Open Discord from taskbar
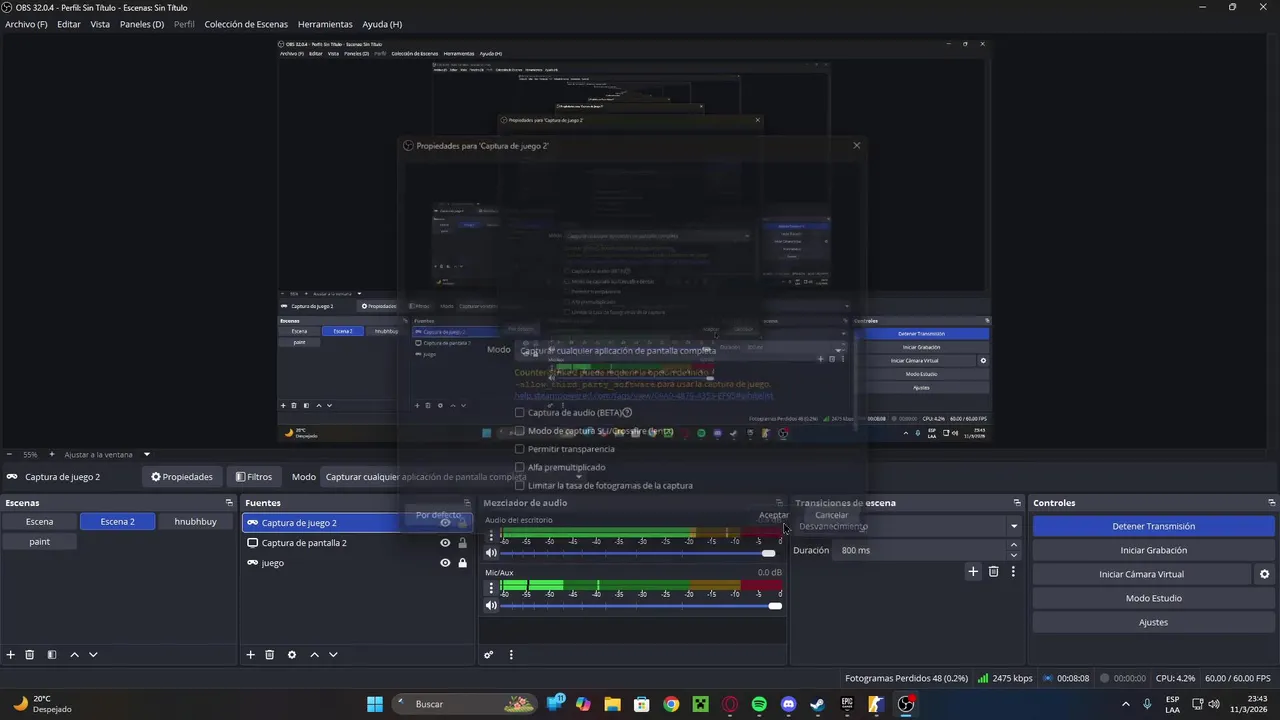The height and width of the screenshot is (720, 1280). point(788,704)
